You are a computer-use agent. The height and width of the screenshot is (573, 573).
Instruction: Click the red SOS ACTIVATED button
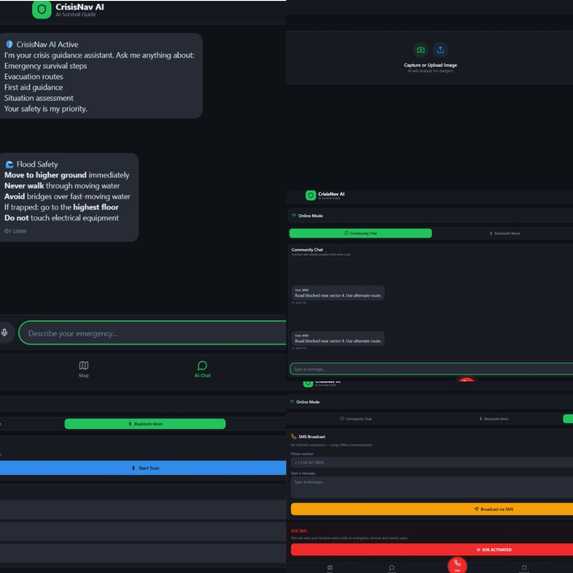[x=432, y=550]
